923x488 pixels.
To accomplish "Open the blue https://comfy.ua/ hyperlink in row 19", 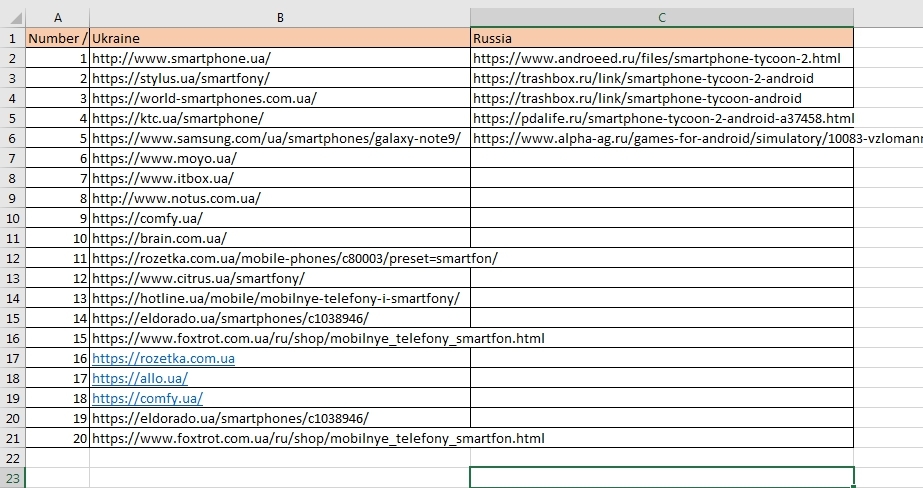I will tap(147, 399).
